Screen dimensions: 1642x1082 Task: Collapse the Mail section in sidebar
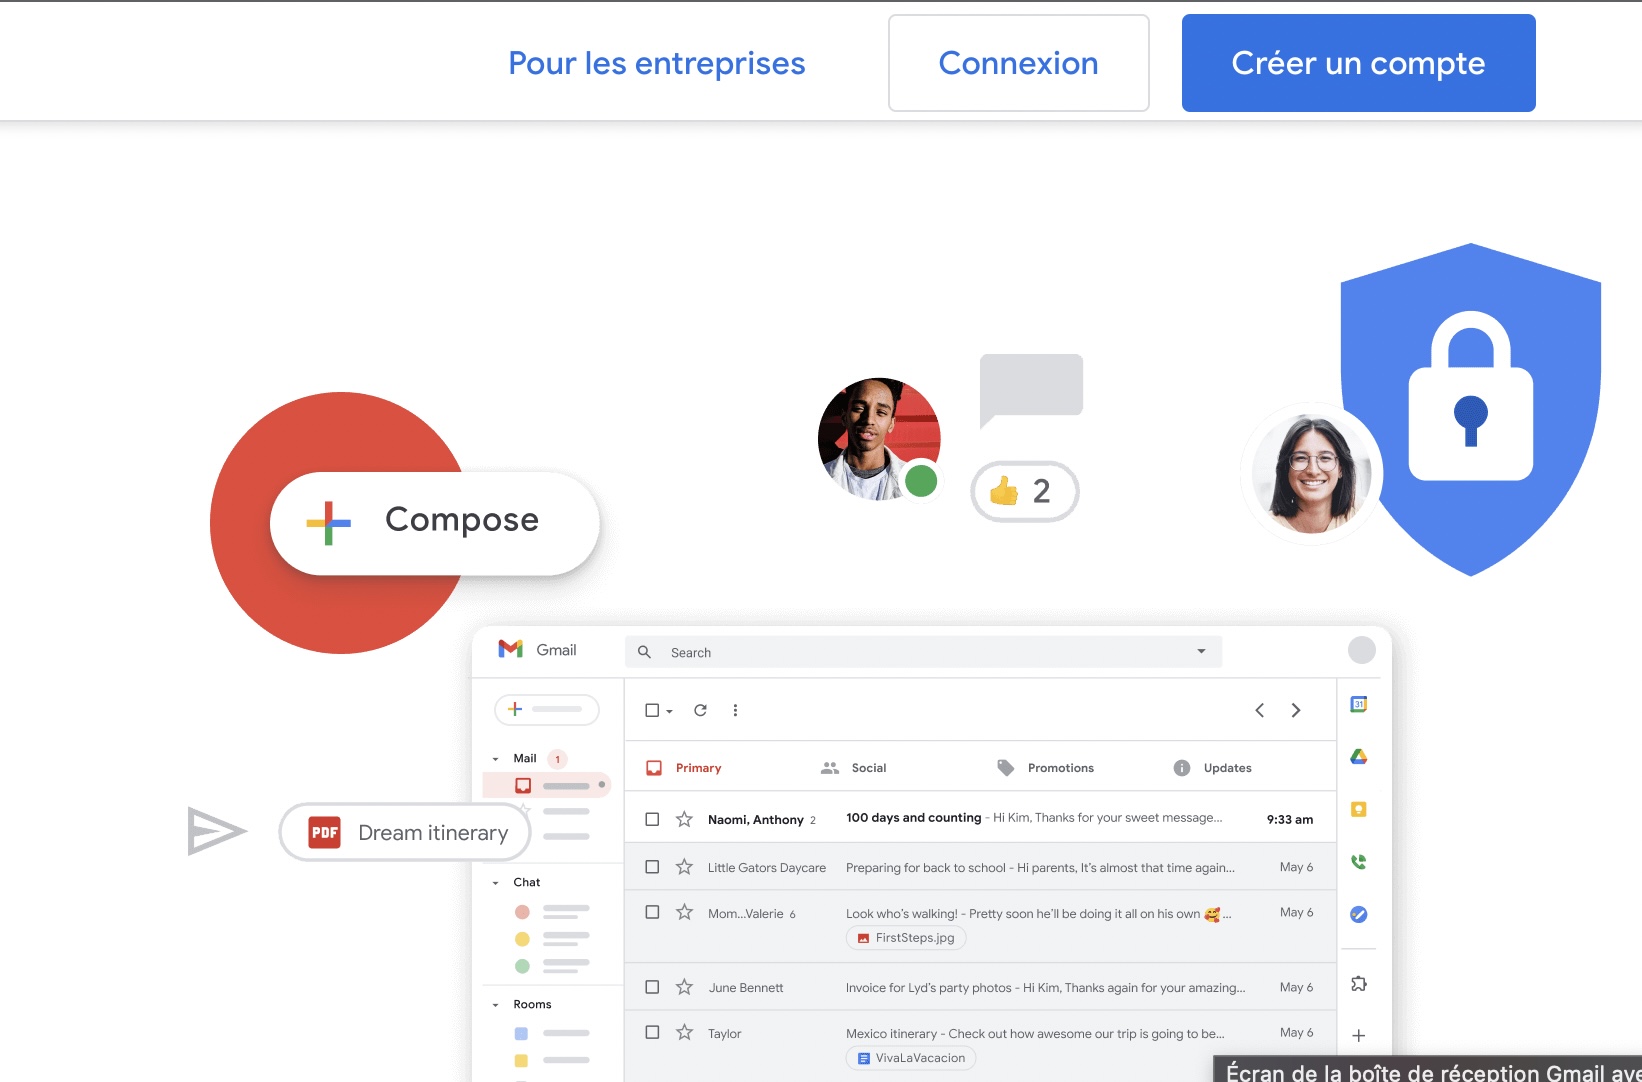(x=495, y=759)
